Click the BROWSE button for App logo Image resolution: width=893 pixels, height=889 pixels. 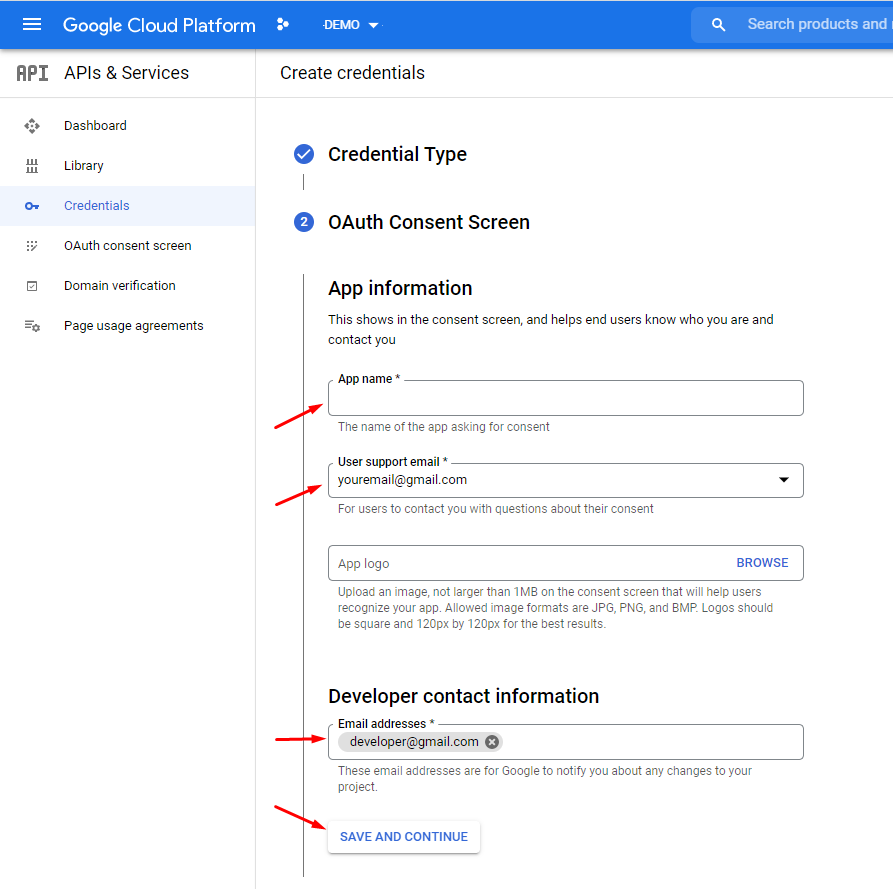[762, 563]
